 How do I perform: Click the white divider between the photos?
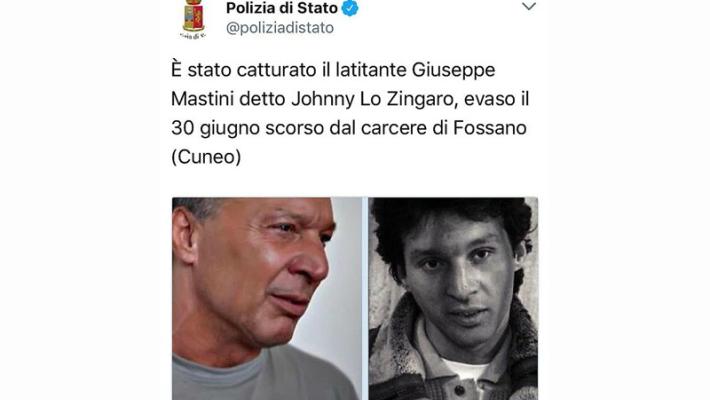(x=365, y=299)
